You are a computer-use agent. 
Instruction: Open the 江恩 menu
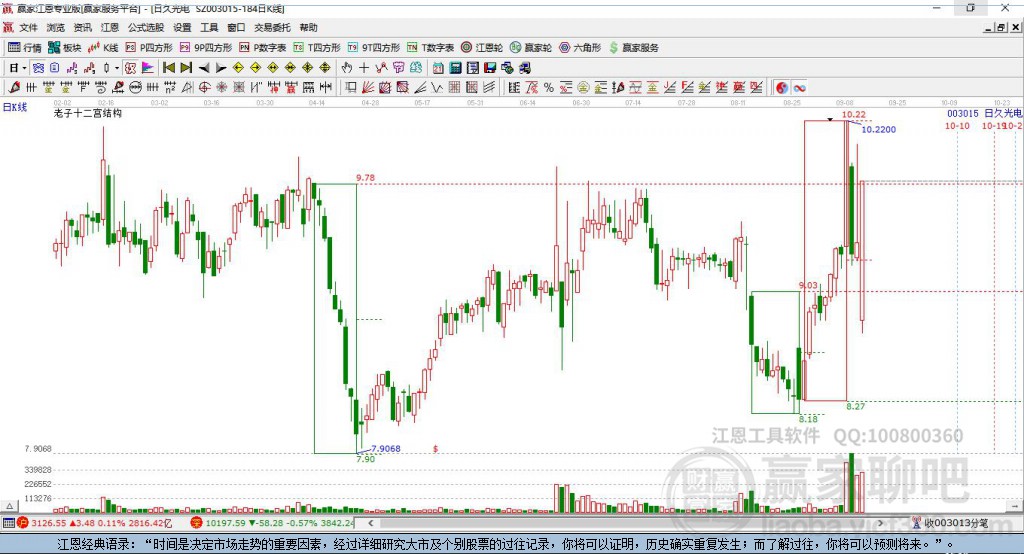[110, 27]
